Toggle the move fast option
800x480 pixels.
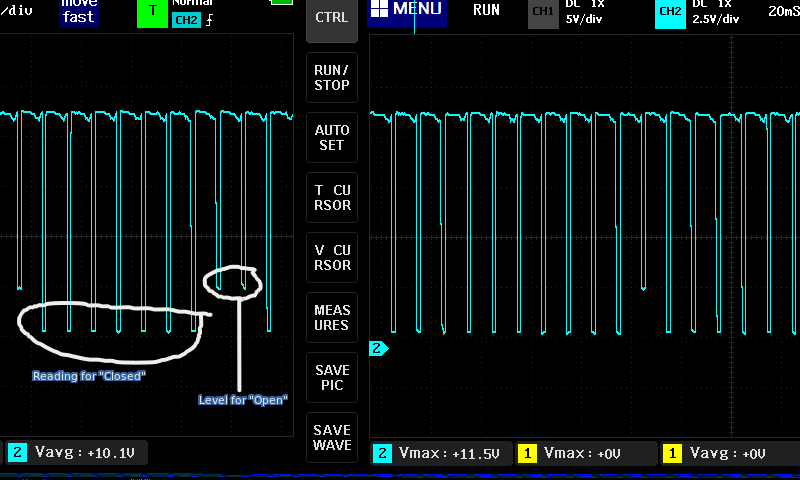click(79, 10)
